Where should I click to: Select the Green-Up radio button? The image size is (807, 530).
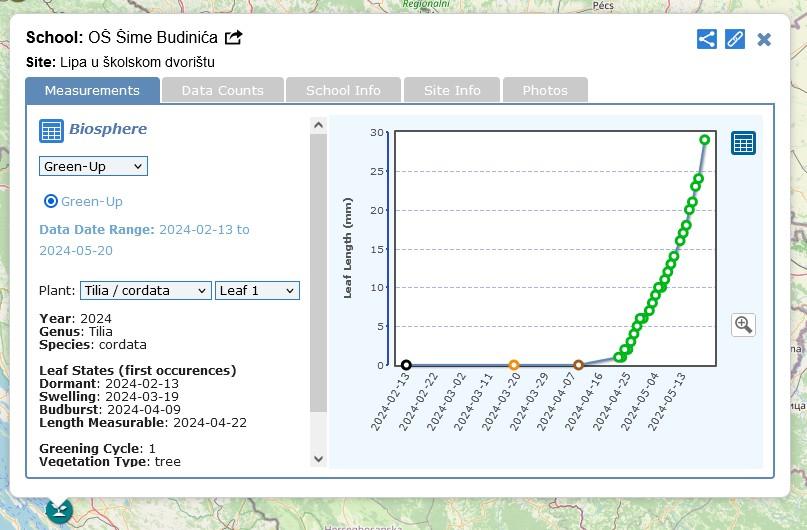tap(51, 201)
